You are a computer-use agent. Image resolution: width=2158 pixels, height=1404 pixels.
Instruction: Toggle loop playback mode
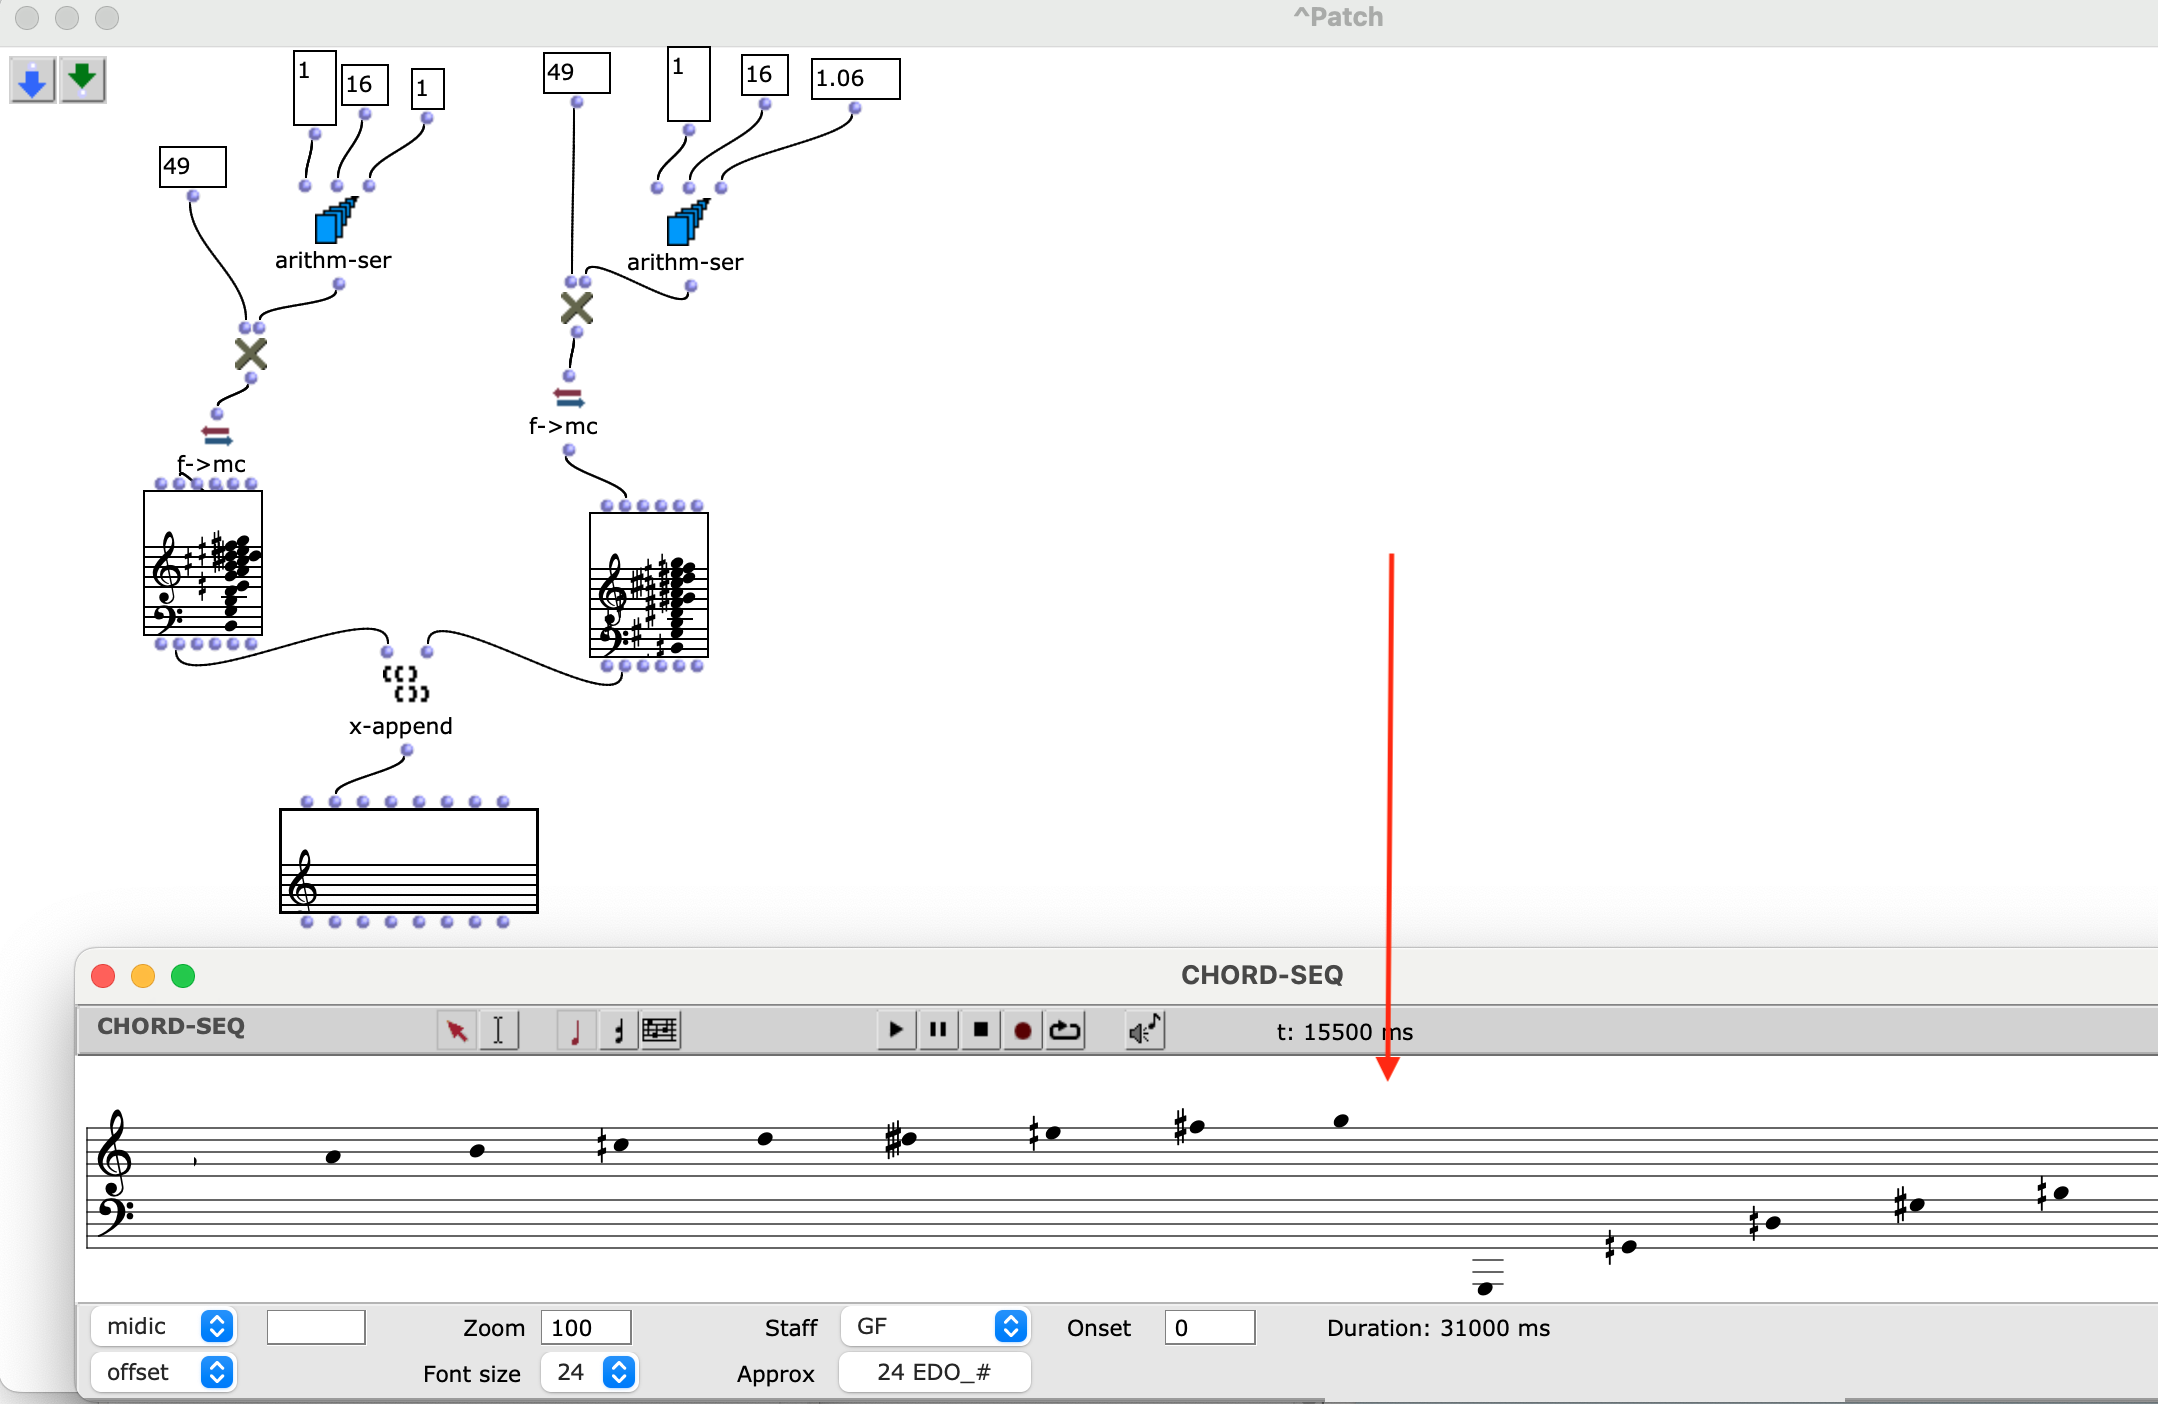[1065, 1030]
